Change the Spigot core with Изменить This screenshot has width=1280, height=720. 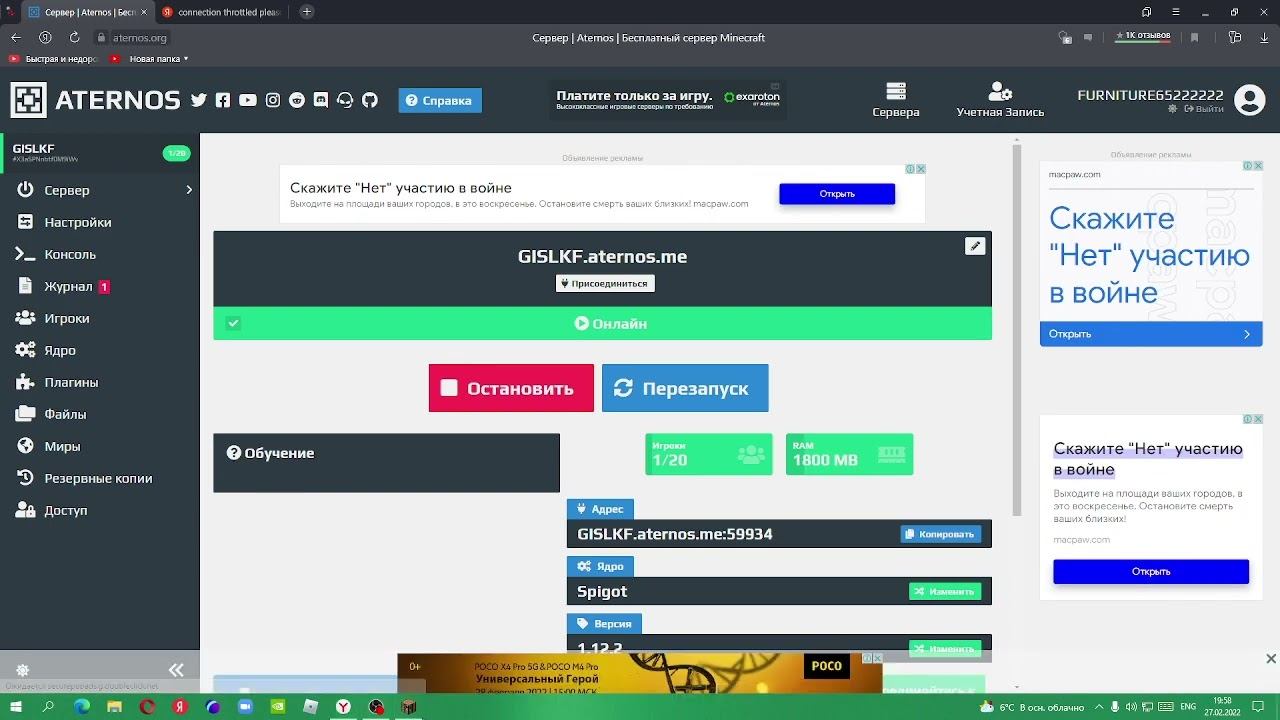coord(945,591)
